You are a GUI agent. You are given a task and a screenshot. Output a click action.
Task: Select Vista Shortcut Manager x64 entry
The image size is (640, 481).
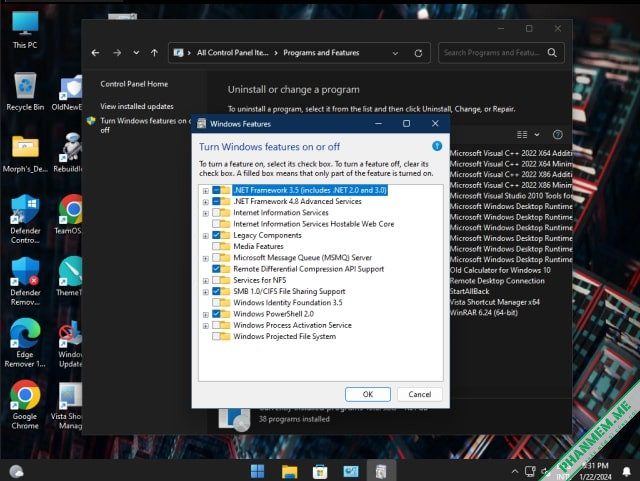[495, 302]
